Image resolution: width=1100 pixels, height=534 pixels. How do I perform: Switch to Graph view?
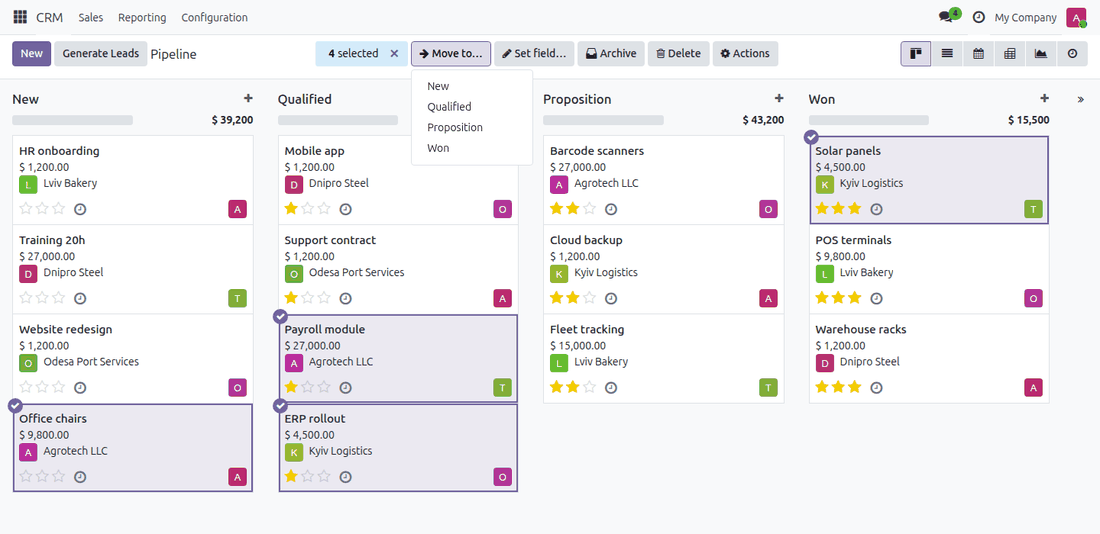click(1041, 53)
